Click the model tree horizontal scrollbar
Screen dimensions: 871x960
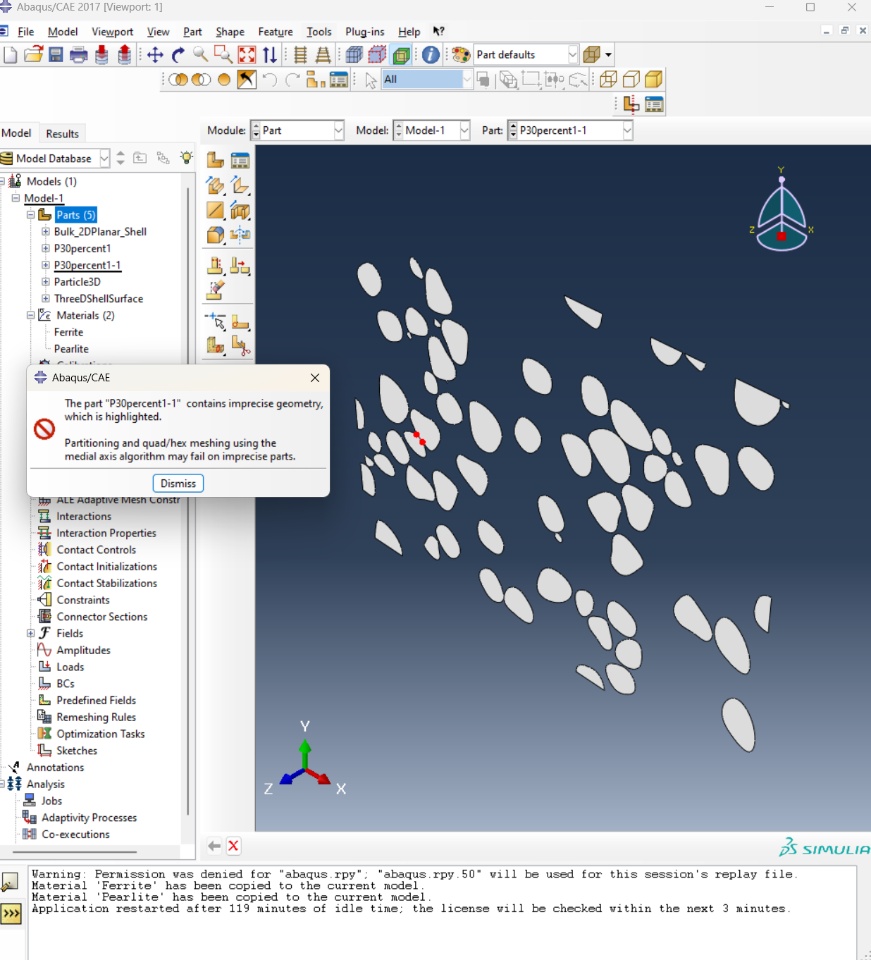tap(75, 852)
